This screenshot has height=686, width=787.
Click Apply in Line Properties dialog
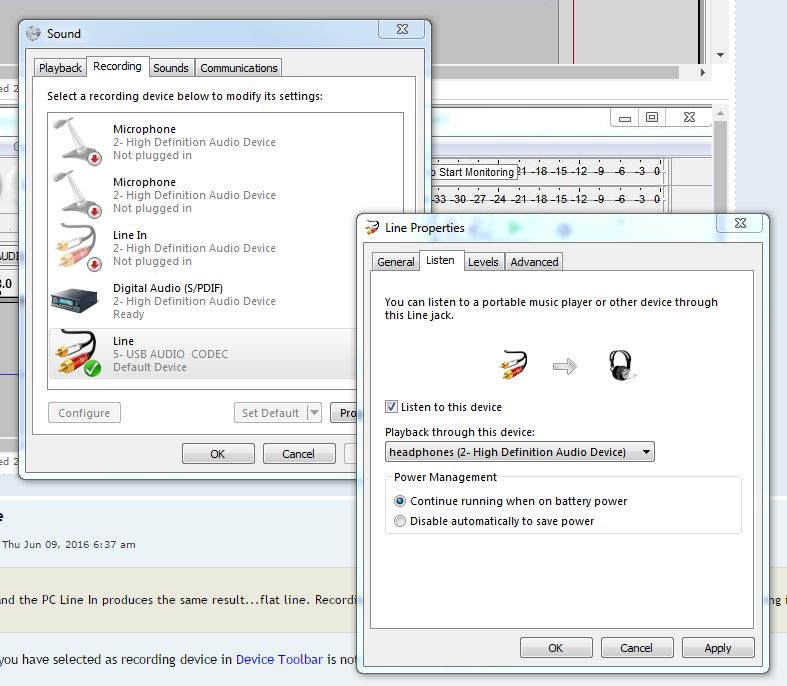pyautogui.click(x=718, y=648)
